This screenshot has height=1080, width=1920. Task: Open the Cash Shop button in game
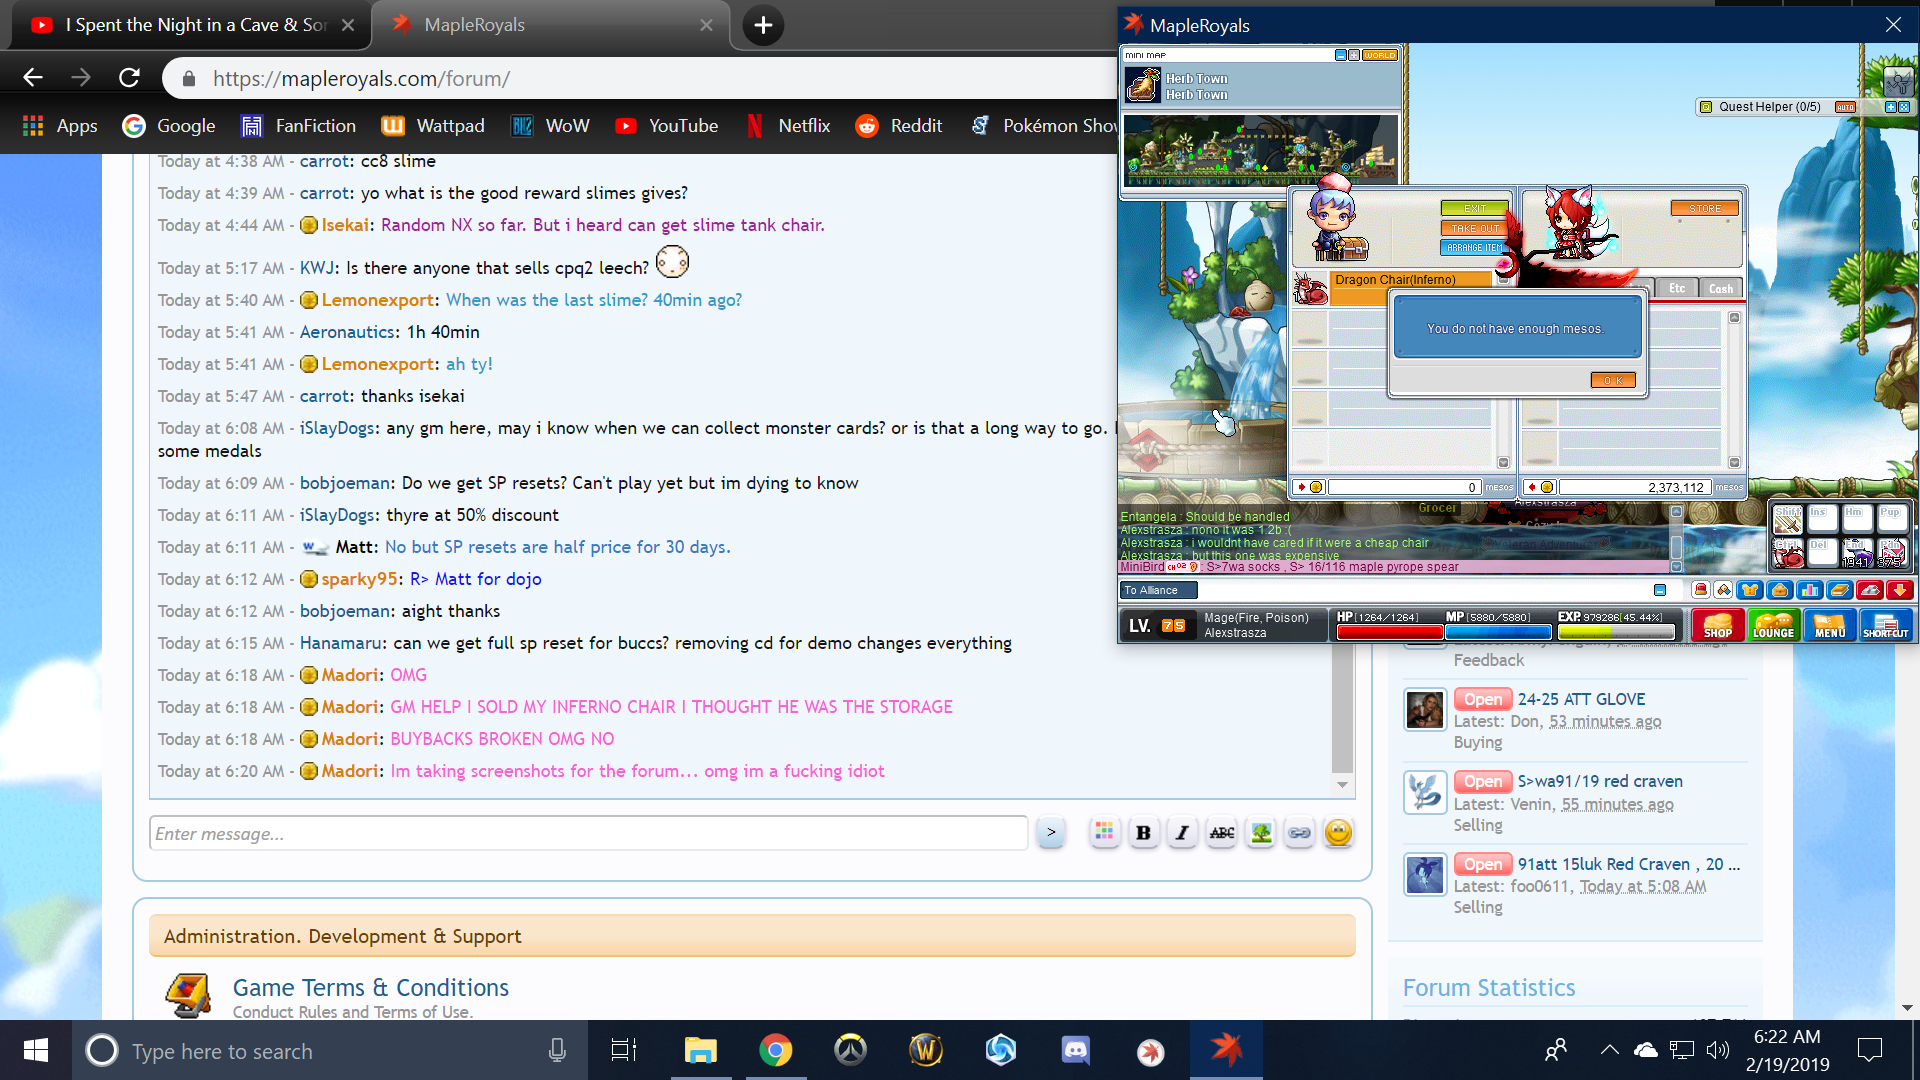[1717, 625]
